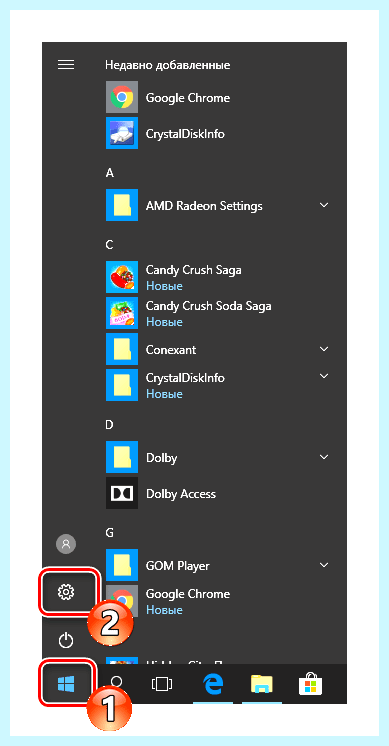The width and height of the screenshot is (389, 746).
Task: Click the Dolby folder icon
Action: tap(122, 457)
